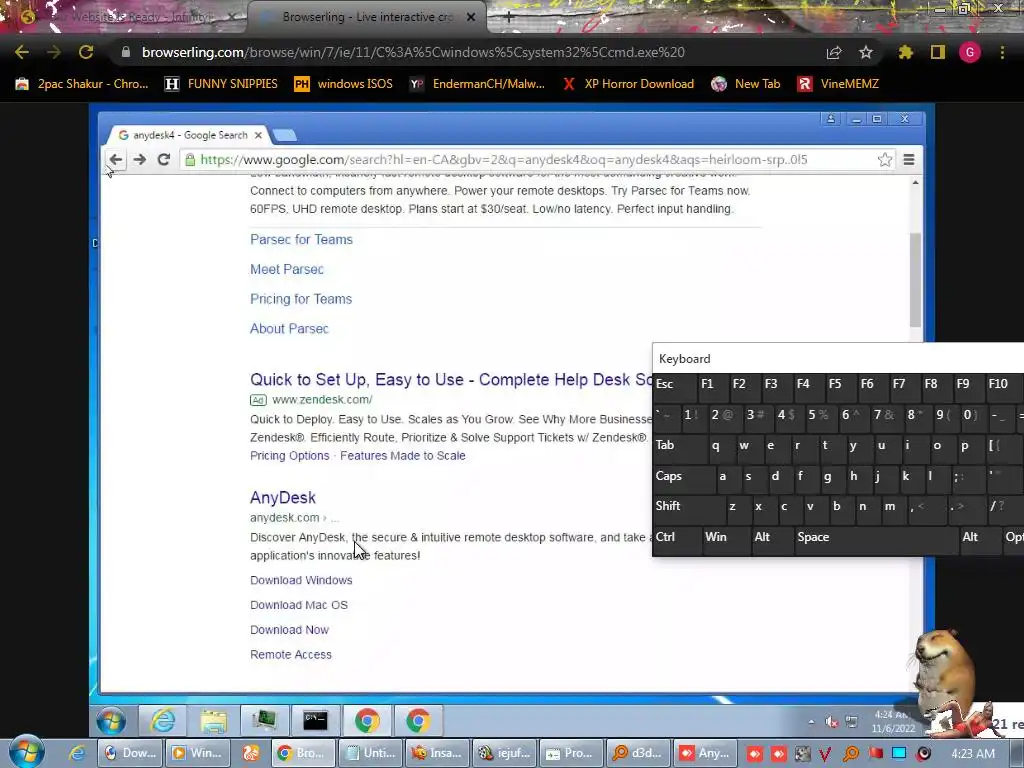
Task: Toggle the Ctrl key on the on-screen keyboard
Action: tap(676, 539)
